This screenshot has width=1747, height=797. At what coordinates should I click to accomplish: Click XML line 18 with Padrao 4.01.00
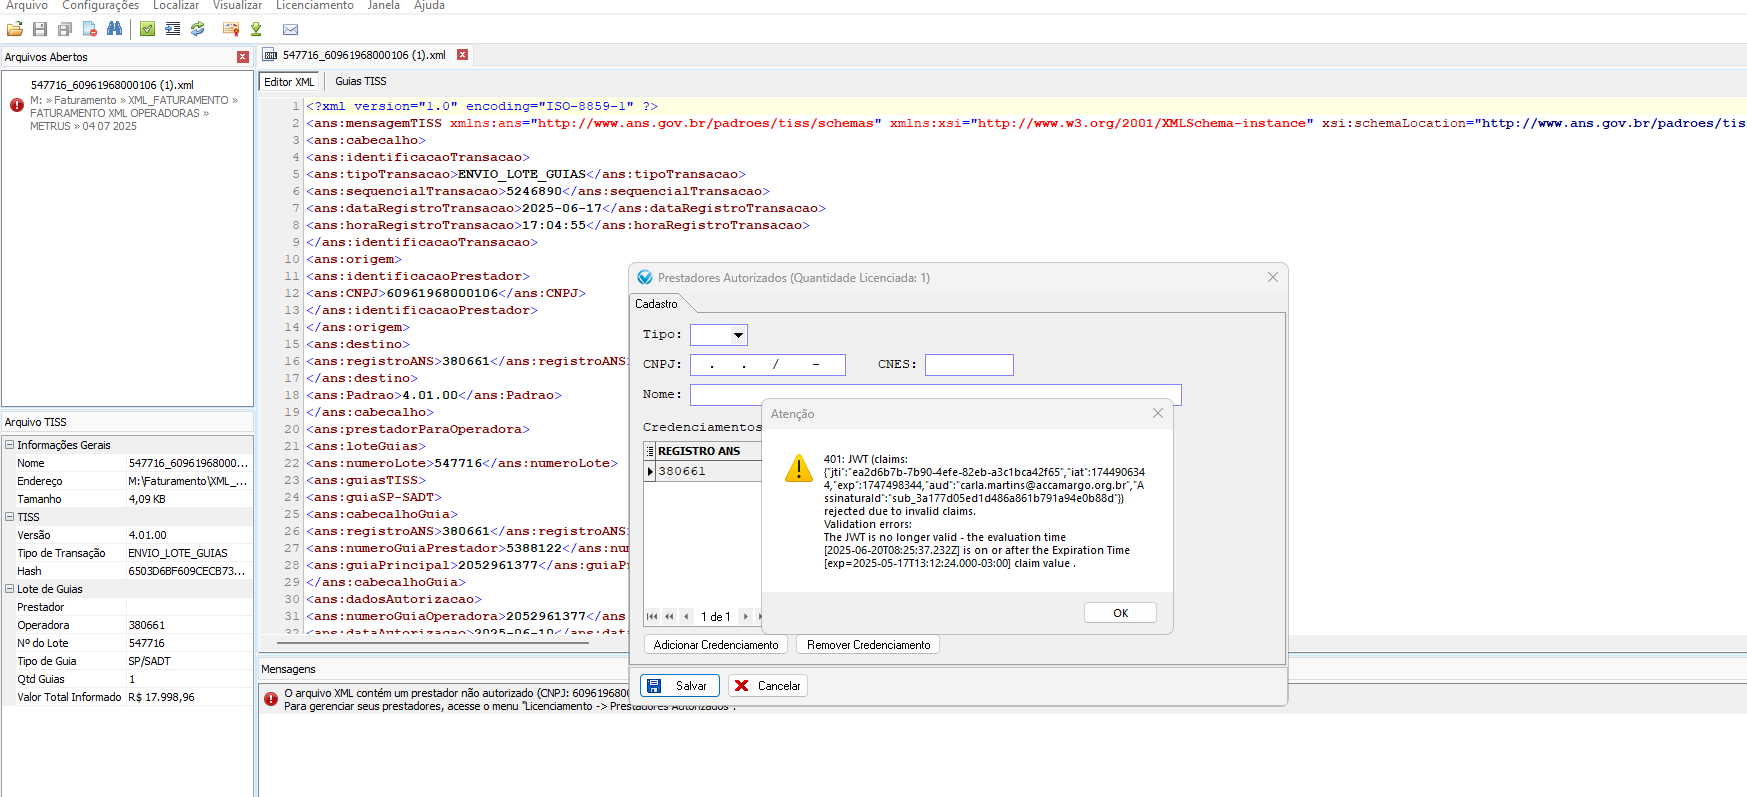click(x=434, y=395)
